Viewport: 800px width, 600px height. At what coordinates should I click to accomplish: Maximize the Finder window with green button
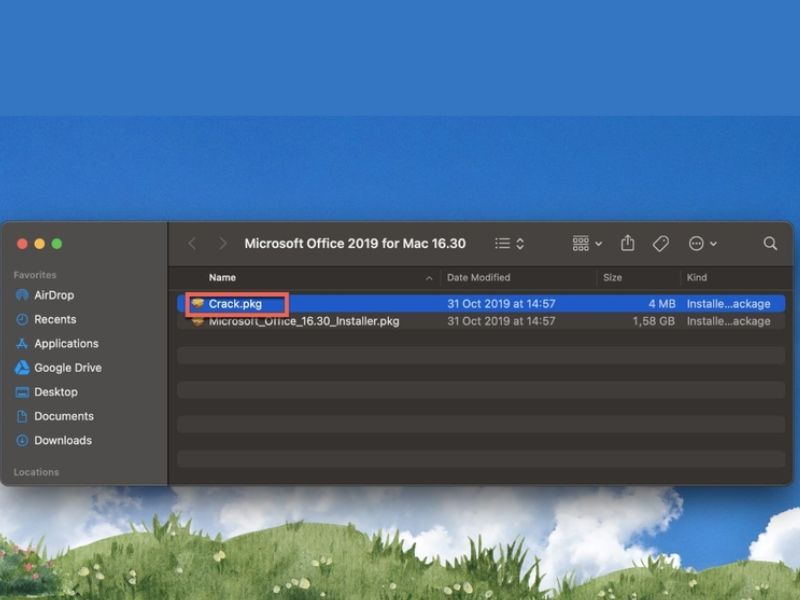tap(57, 244)
